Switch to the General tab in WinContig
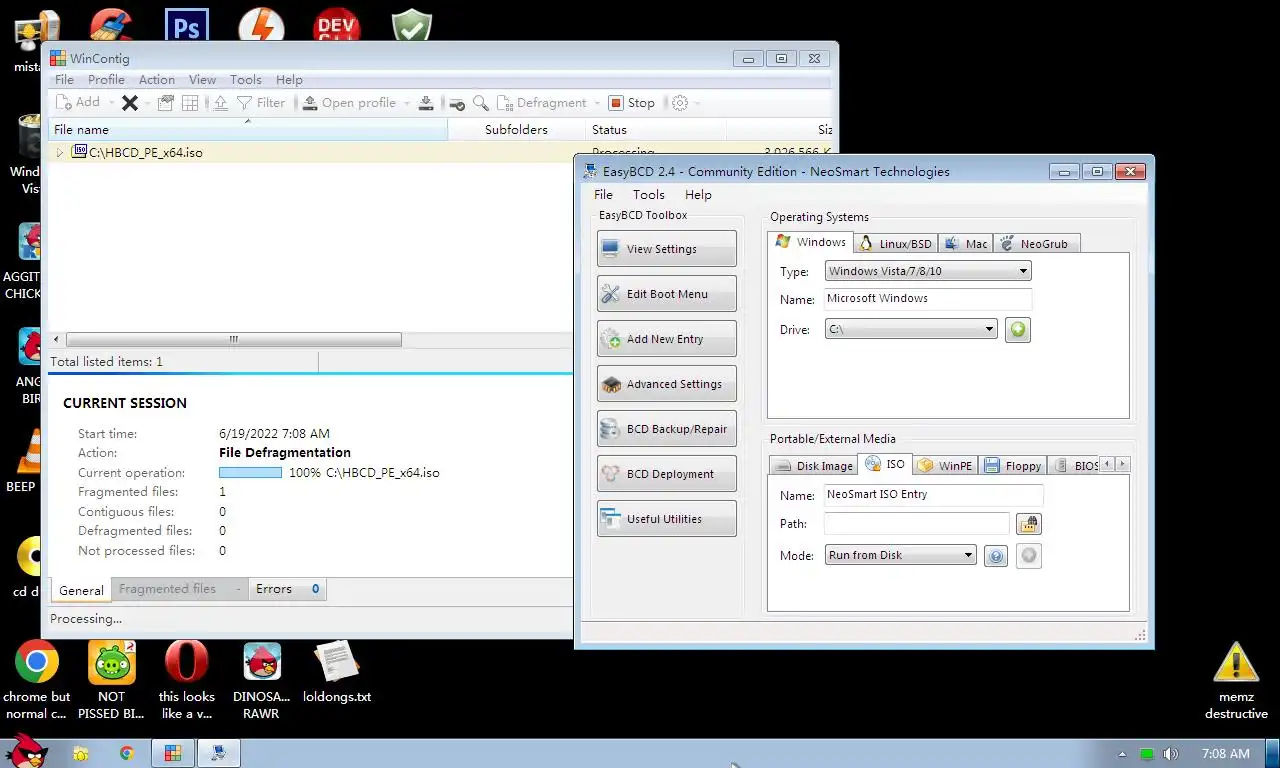1280x768 pixels. point(81,590)
